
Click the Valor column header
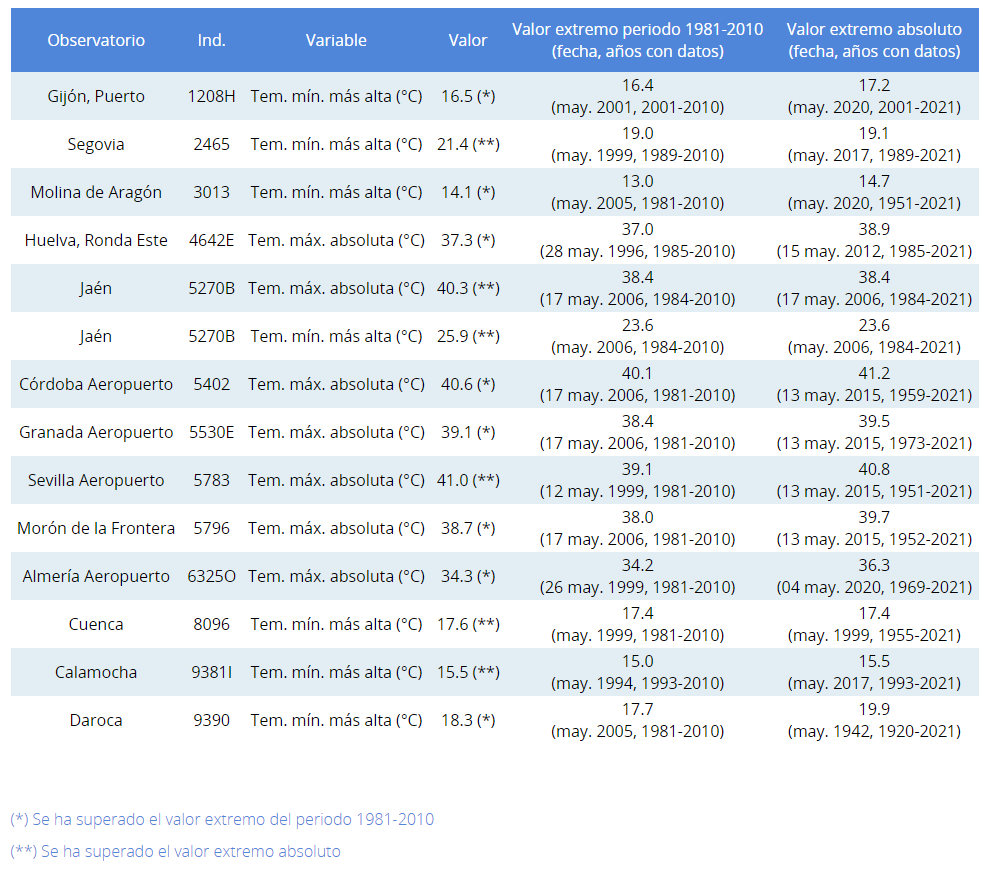click(x=468, y=40)
